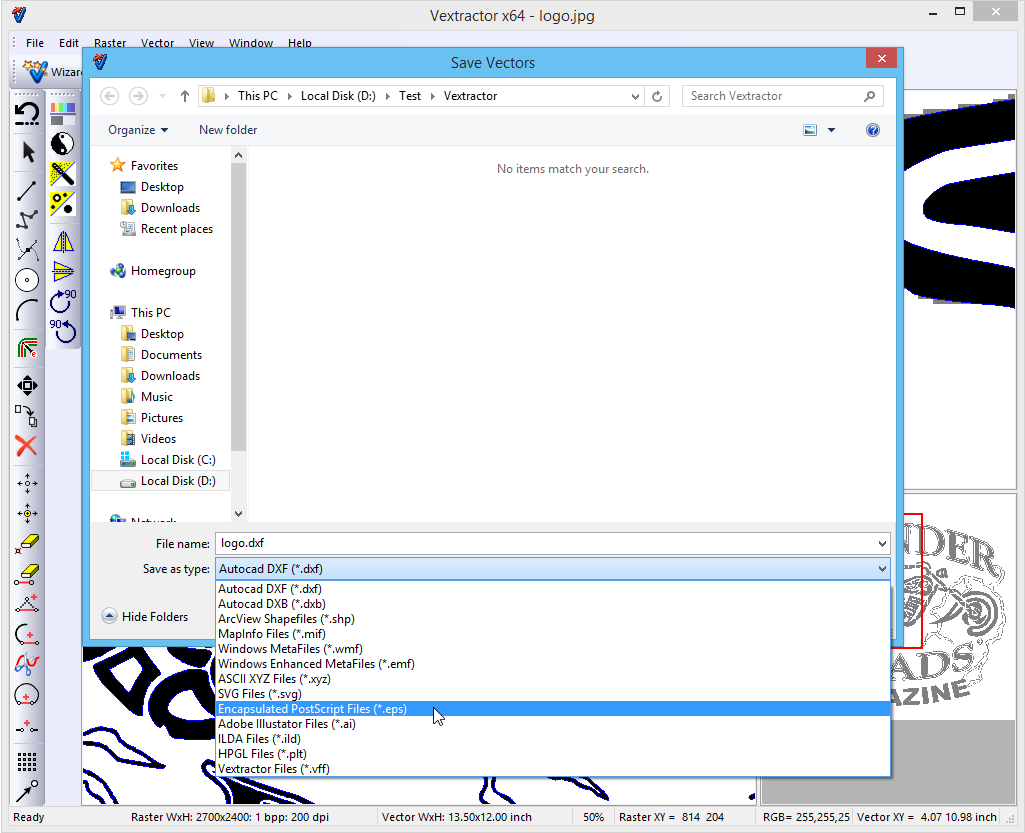The height and width of the screenshot is (833, 1025).
Task: Select the arrow pointer tool
Action: pos(28,152)
